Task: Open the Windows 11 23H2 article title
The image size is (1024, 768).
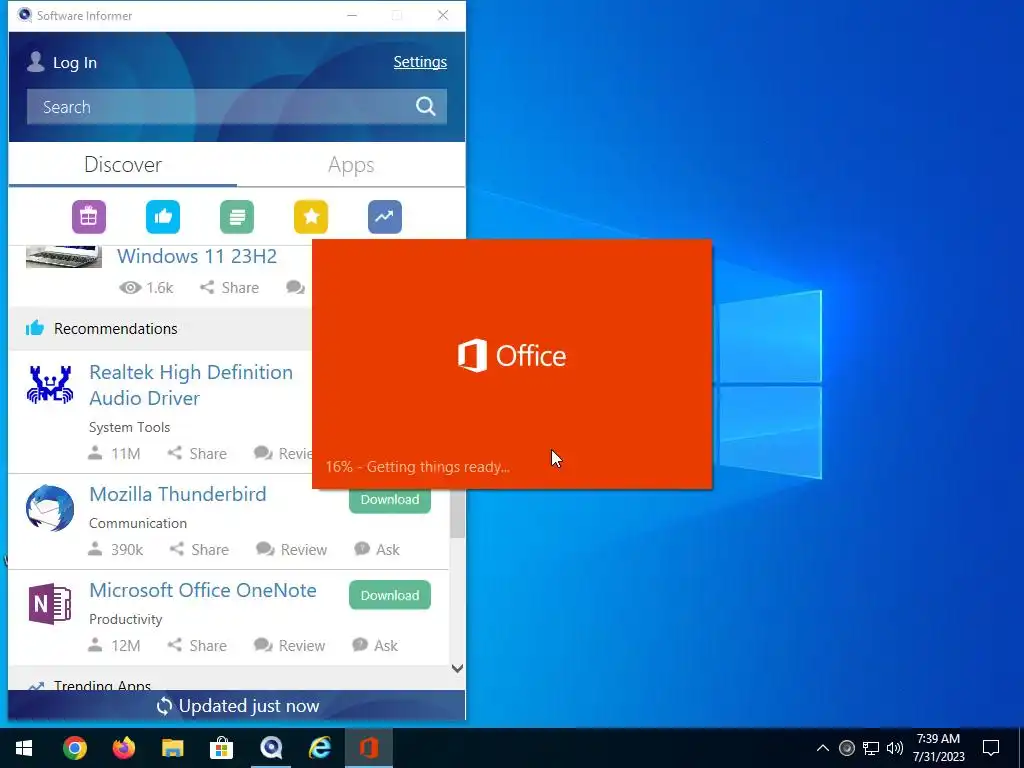Action: pyautogui.click(x=197, y=256)
